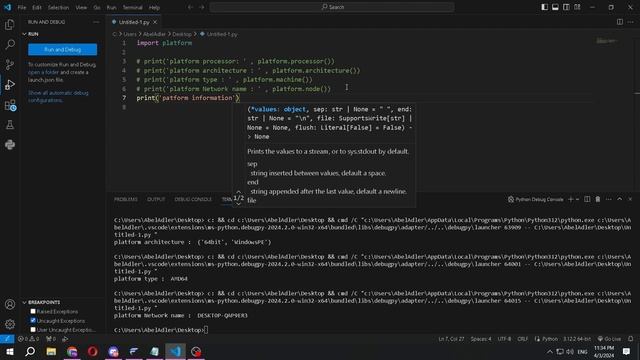Click Show all automatic debug configurations link
This screenshot has height=360, width=640.
pyautogui.click(x=58, y=96)
